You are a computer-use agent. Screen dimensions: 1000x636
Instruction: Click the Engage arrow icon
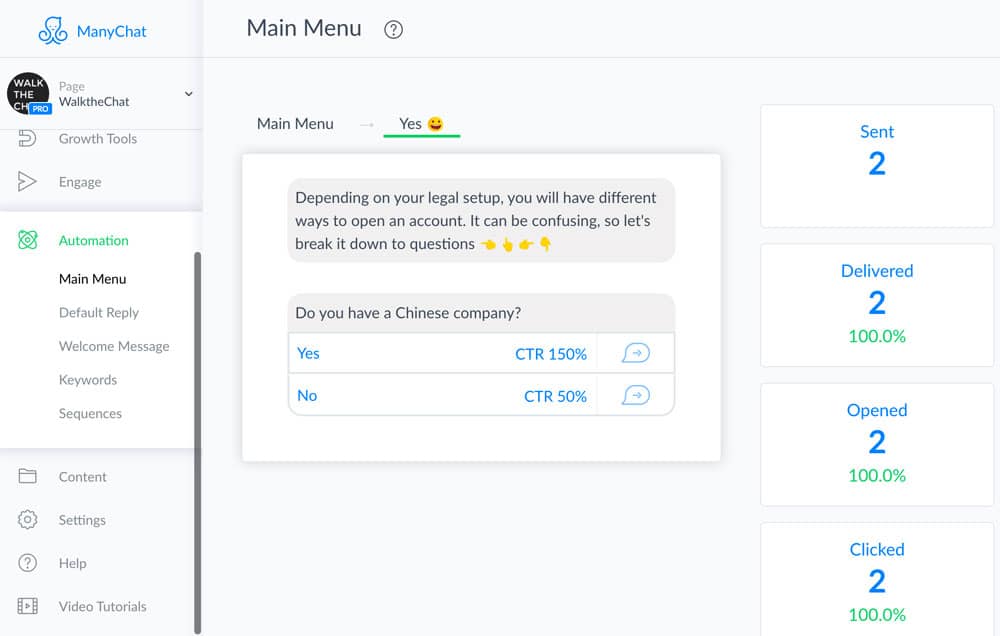pos(28,182)
